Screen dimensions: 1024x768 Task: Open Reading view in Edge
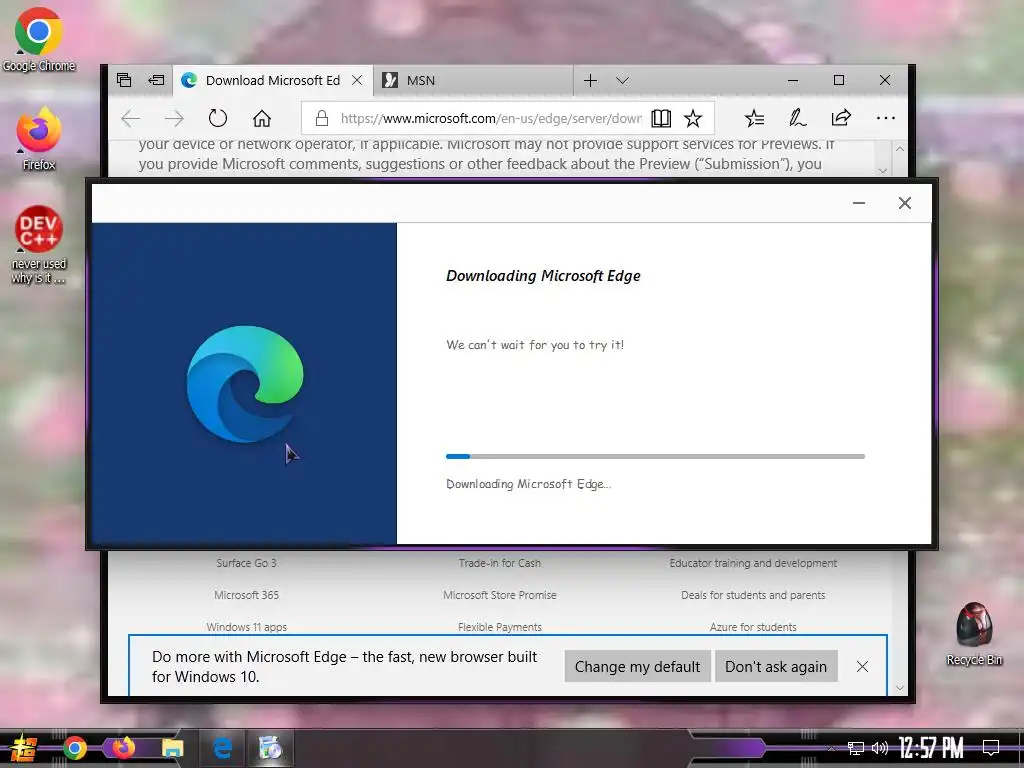pyautogui.click(x=661, y=118)
